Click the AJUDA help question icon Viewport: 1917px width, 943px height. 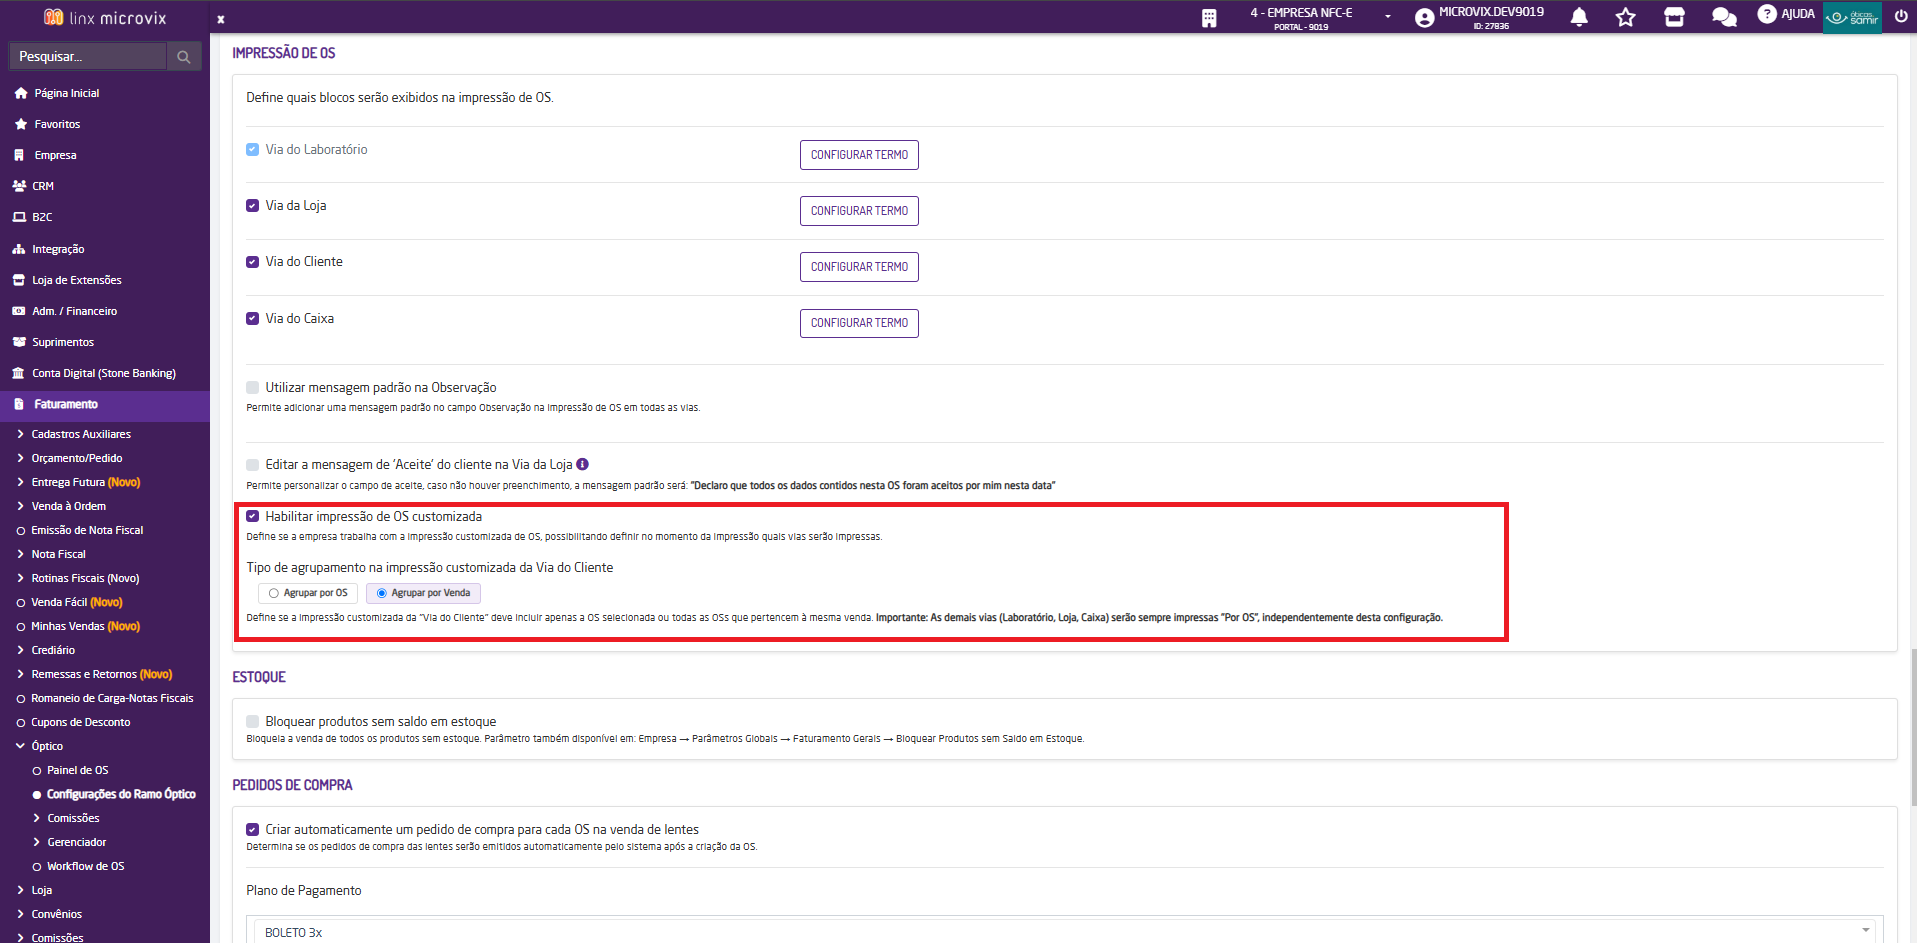coord(1767,14)
